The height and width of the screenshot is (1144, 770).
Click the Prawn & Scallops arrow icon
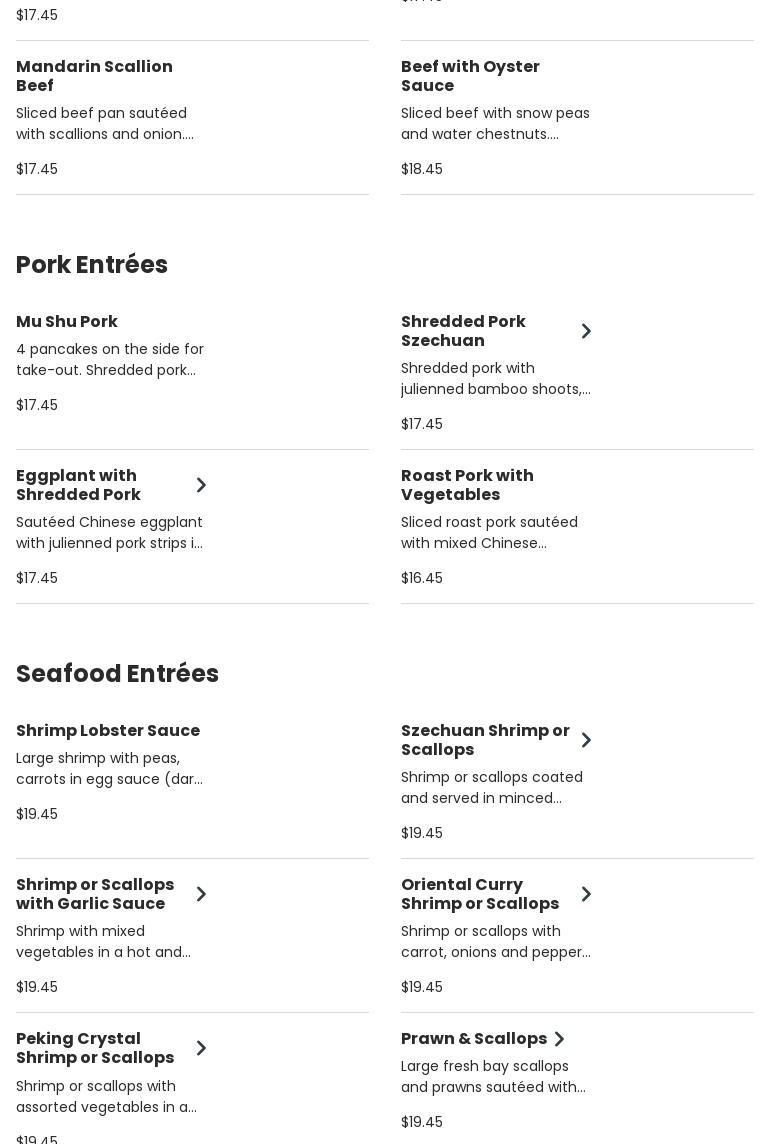(559, 1039)
